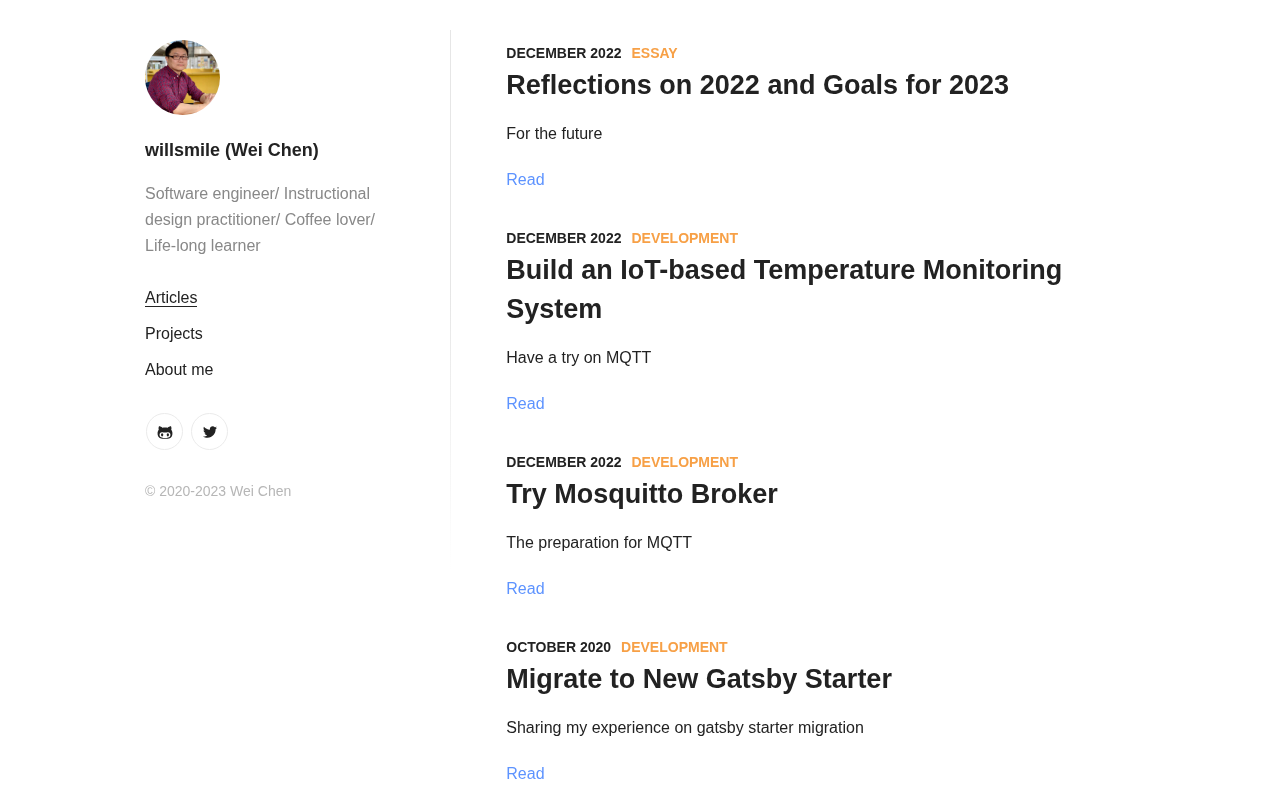Read the Reflections on 2022 article
Image resolution: width=1280 pixels, height=800 pixels.
(x=525, y=180)
